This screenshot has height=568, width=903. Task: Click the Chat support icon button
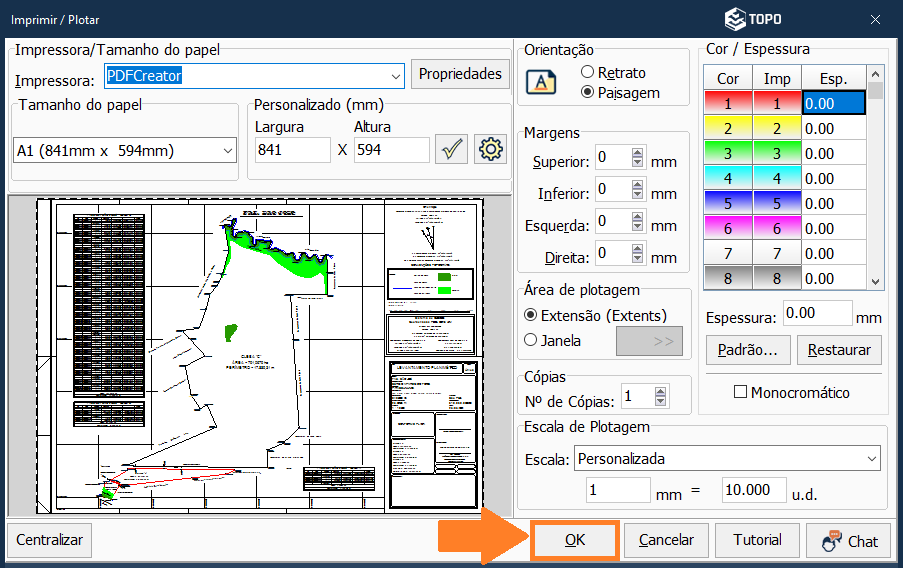(x=849, y=541)
